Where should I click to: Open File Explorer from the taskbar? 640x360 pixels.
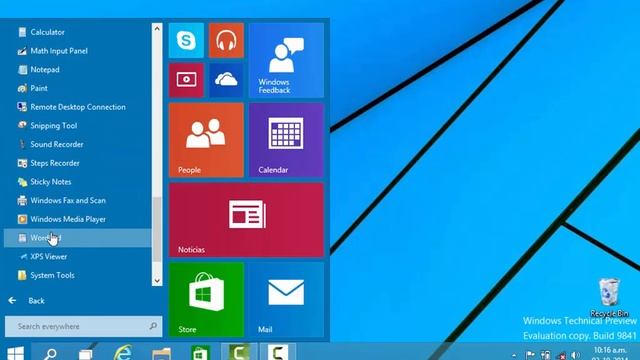click(x=161, y=353)
